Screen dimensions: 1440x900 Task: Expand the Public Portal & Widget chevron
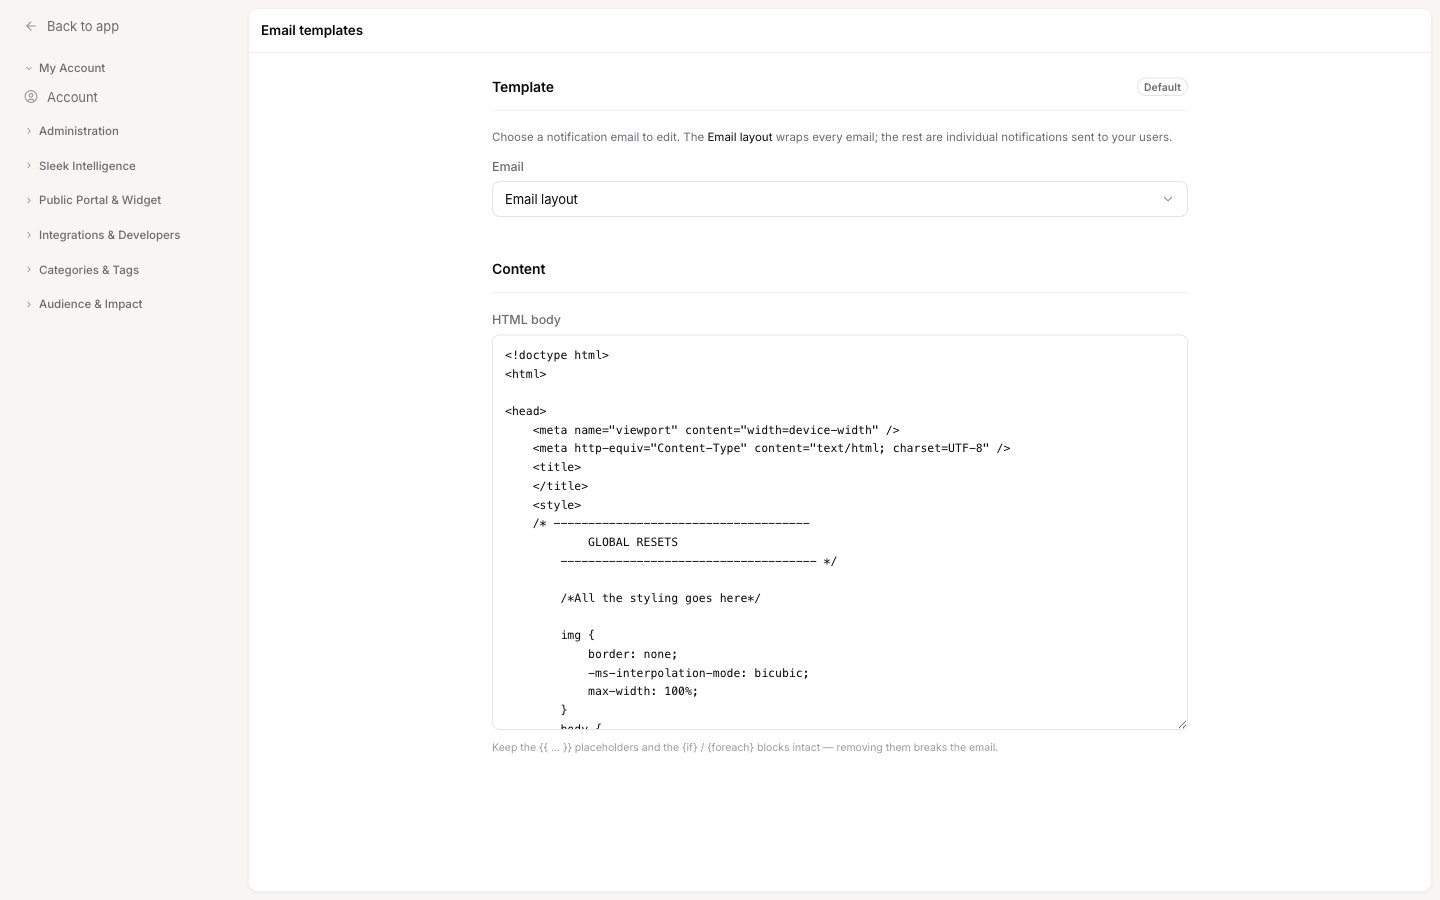point(29,200)
